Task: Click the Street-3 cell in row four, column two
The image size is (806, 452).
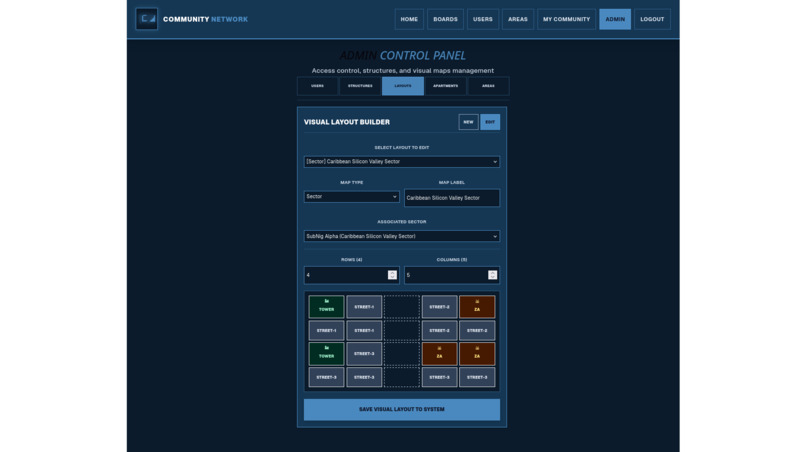Action: click(x=364, y=377)
